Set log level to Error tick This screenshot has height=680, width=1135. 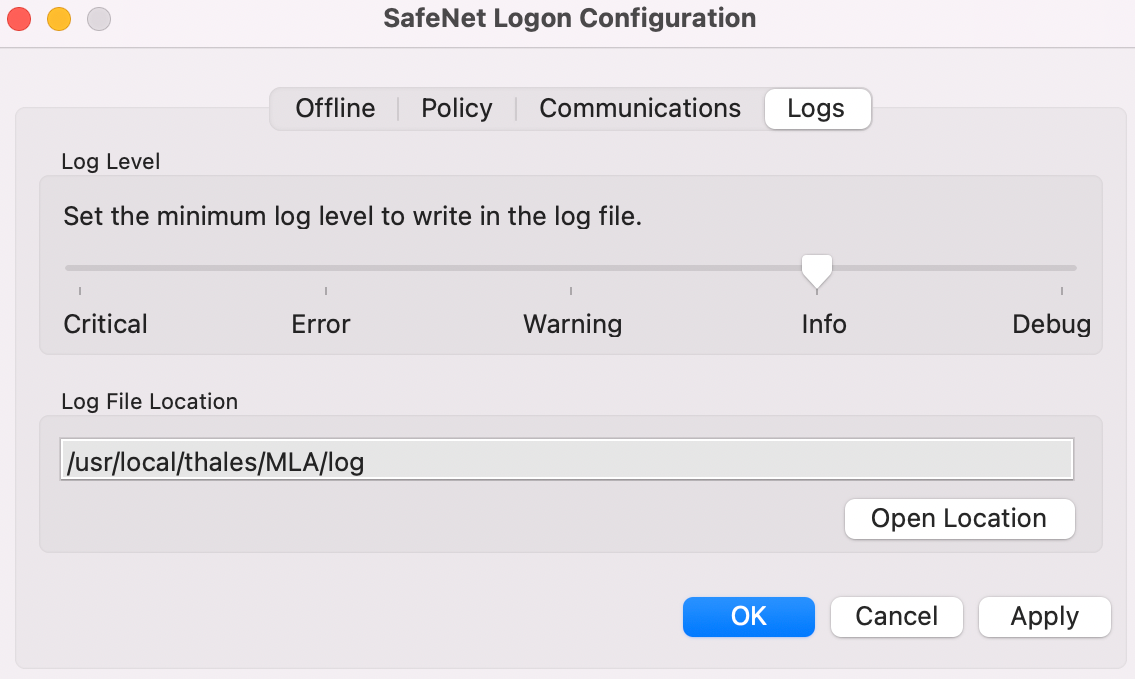point(326,268)
